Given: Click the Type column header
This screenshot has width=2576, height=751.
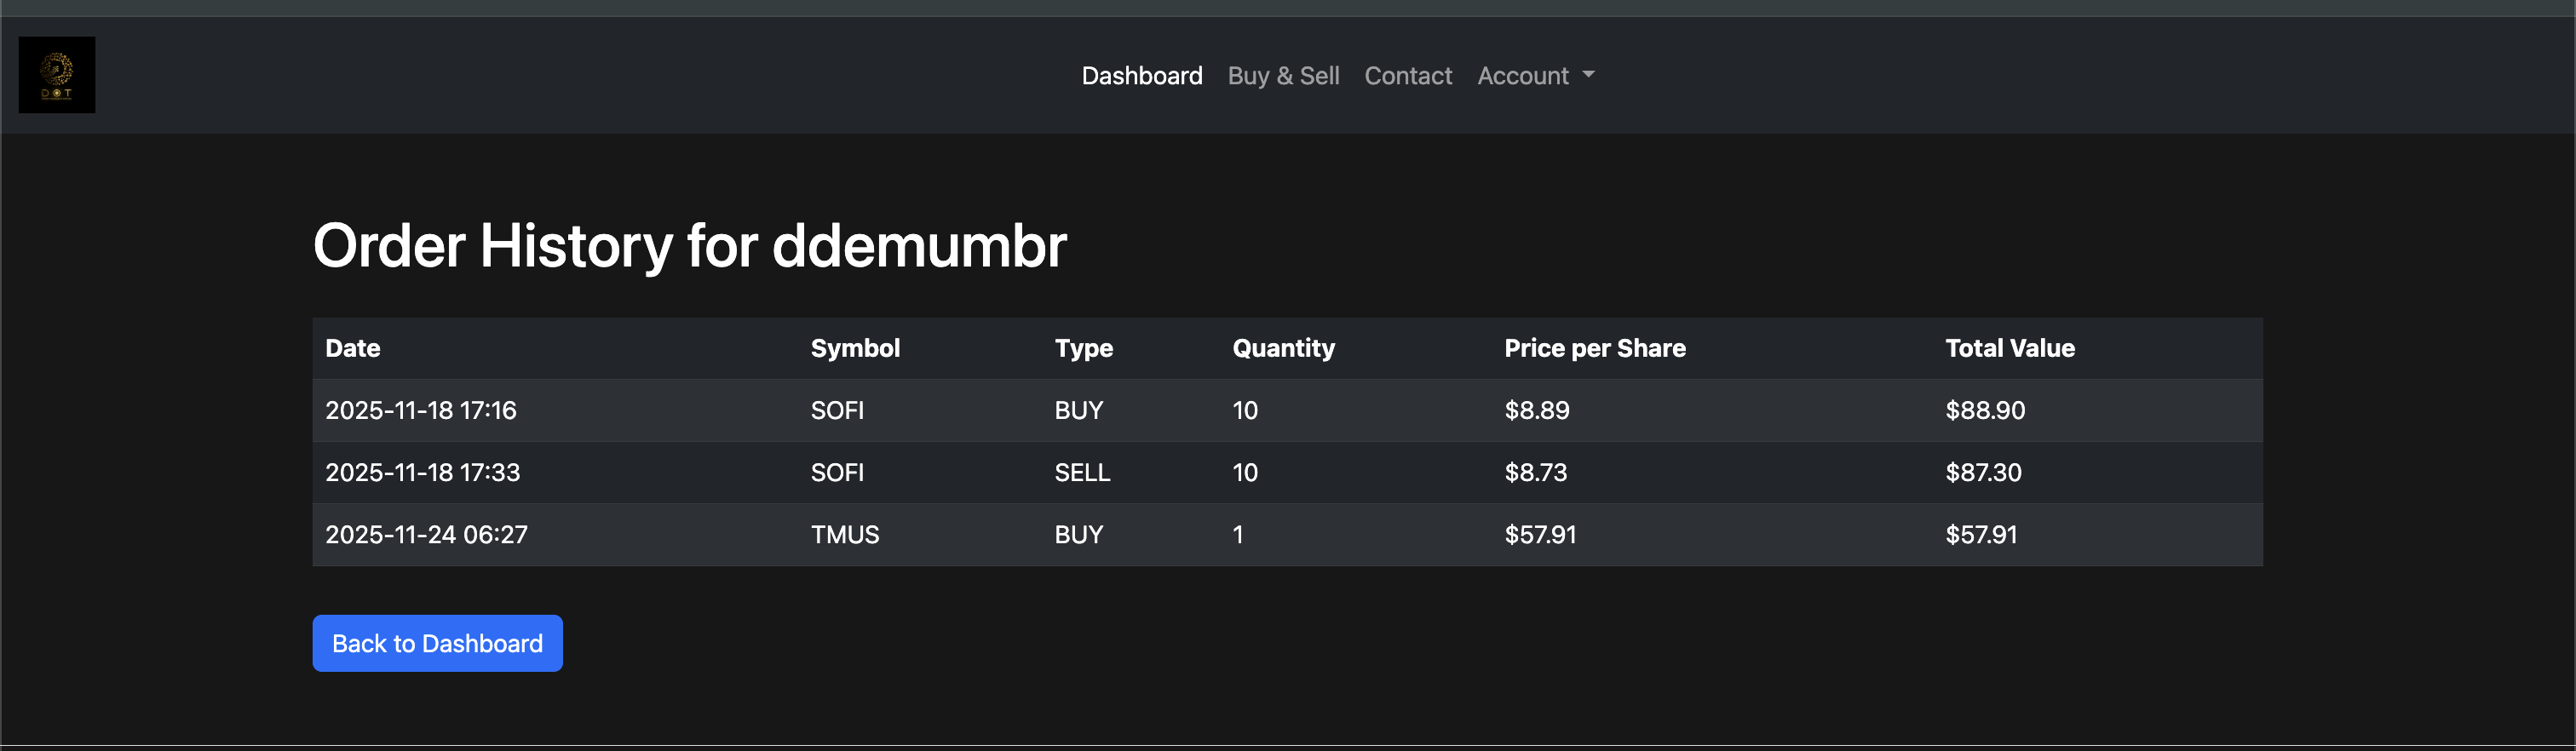Looking at the screenshot, I should pos(1083,348).
